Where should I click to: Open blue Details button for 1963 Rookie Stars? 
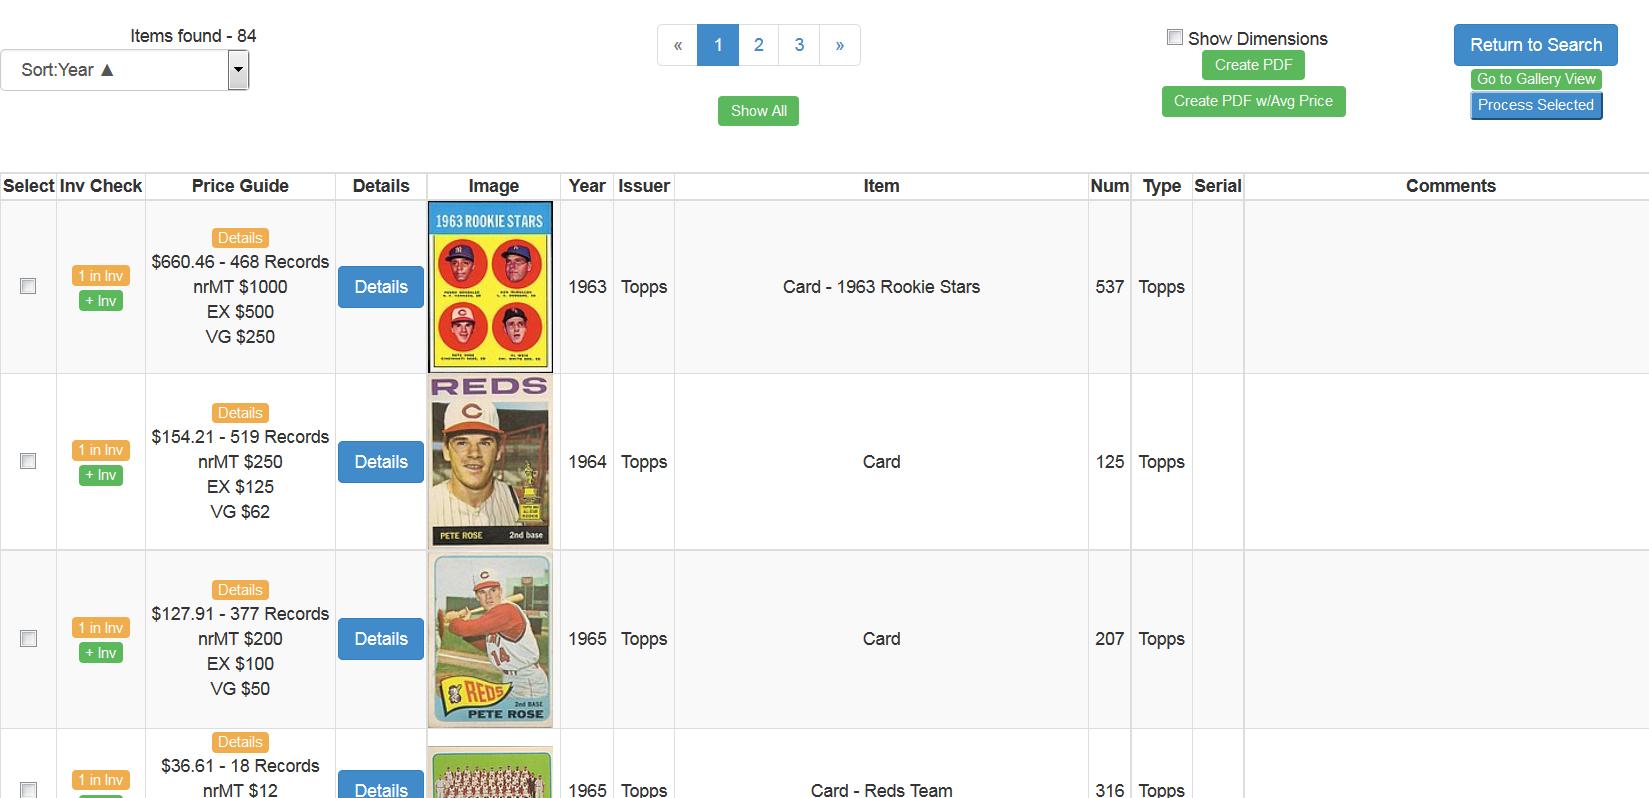381,287
